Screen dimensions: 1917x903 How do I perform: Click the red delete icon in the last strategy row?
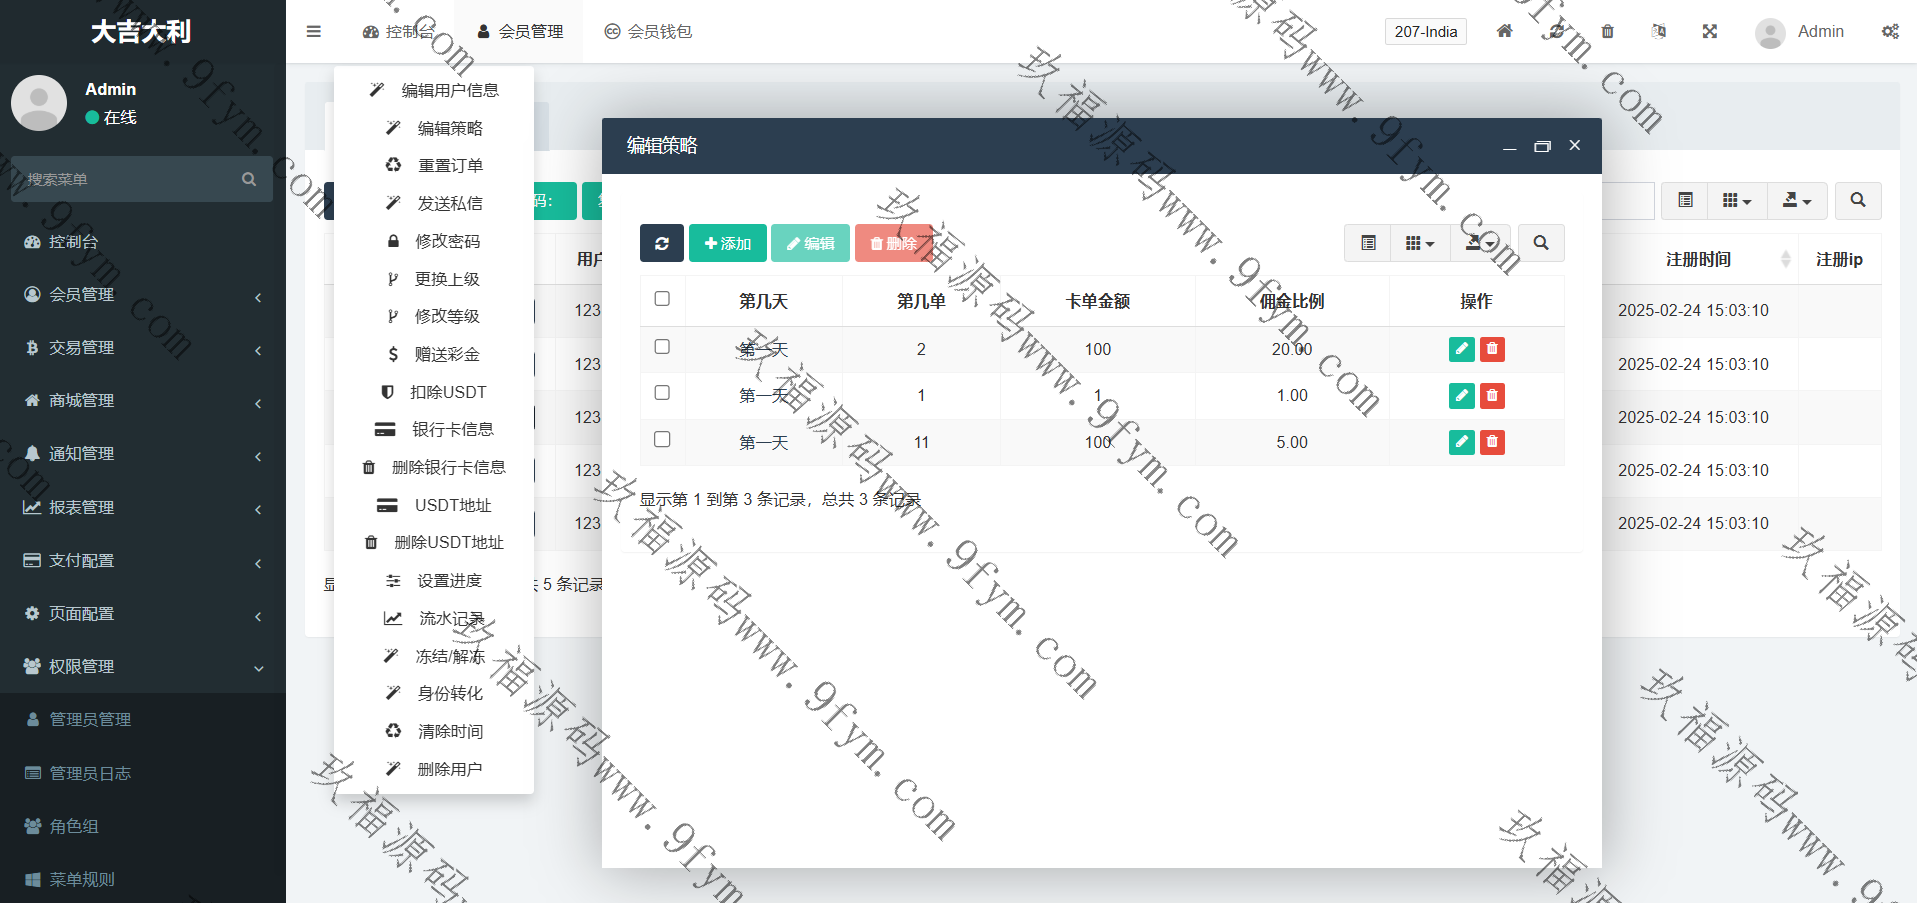1492,442
